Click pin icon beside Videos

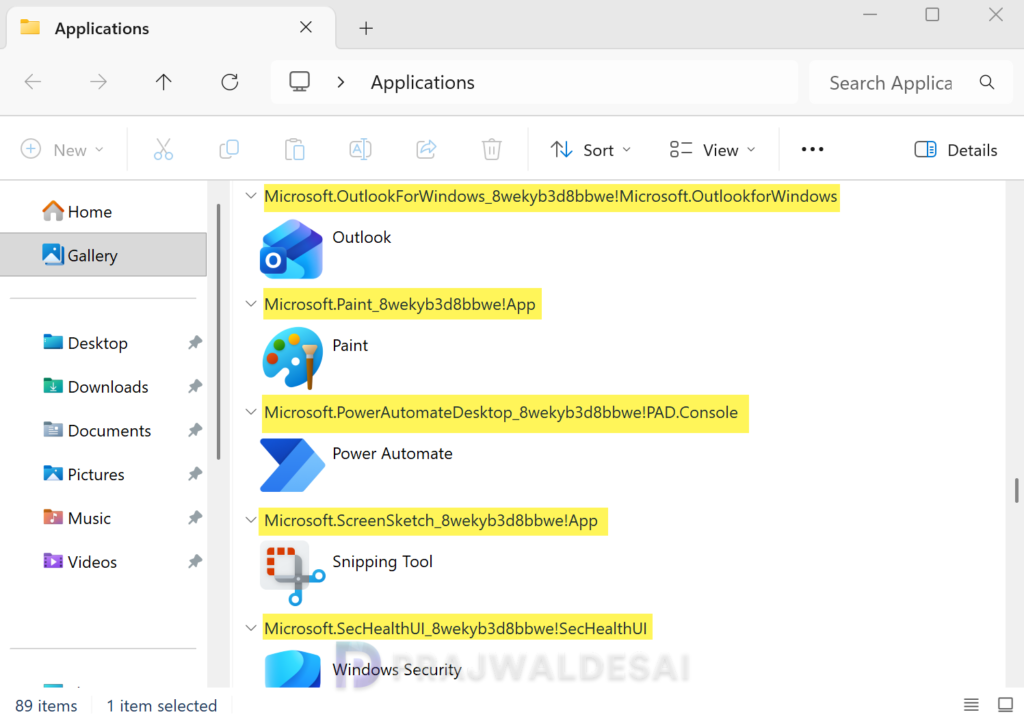(x=195, y=561)
